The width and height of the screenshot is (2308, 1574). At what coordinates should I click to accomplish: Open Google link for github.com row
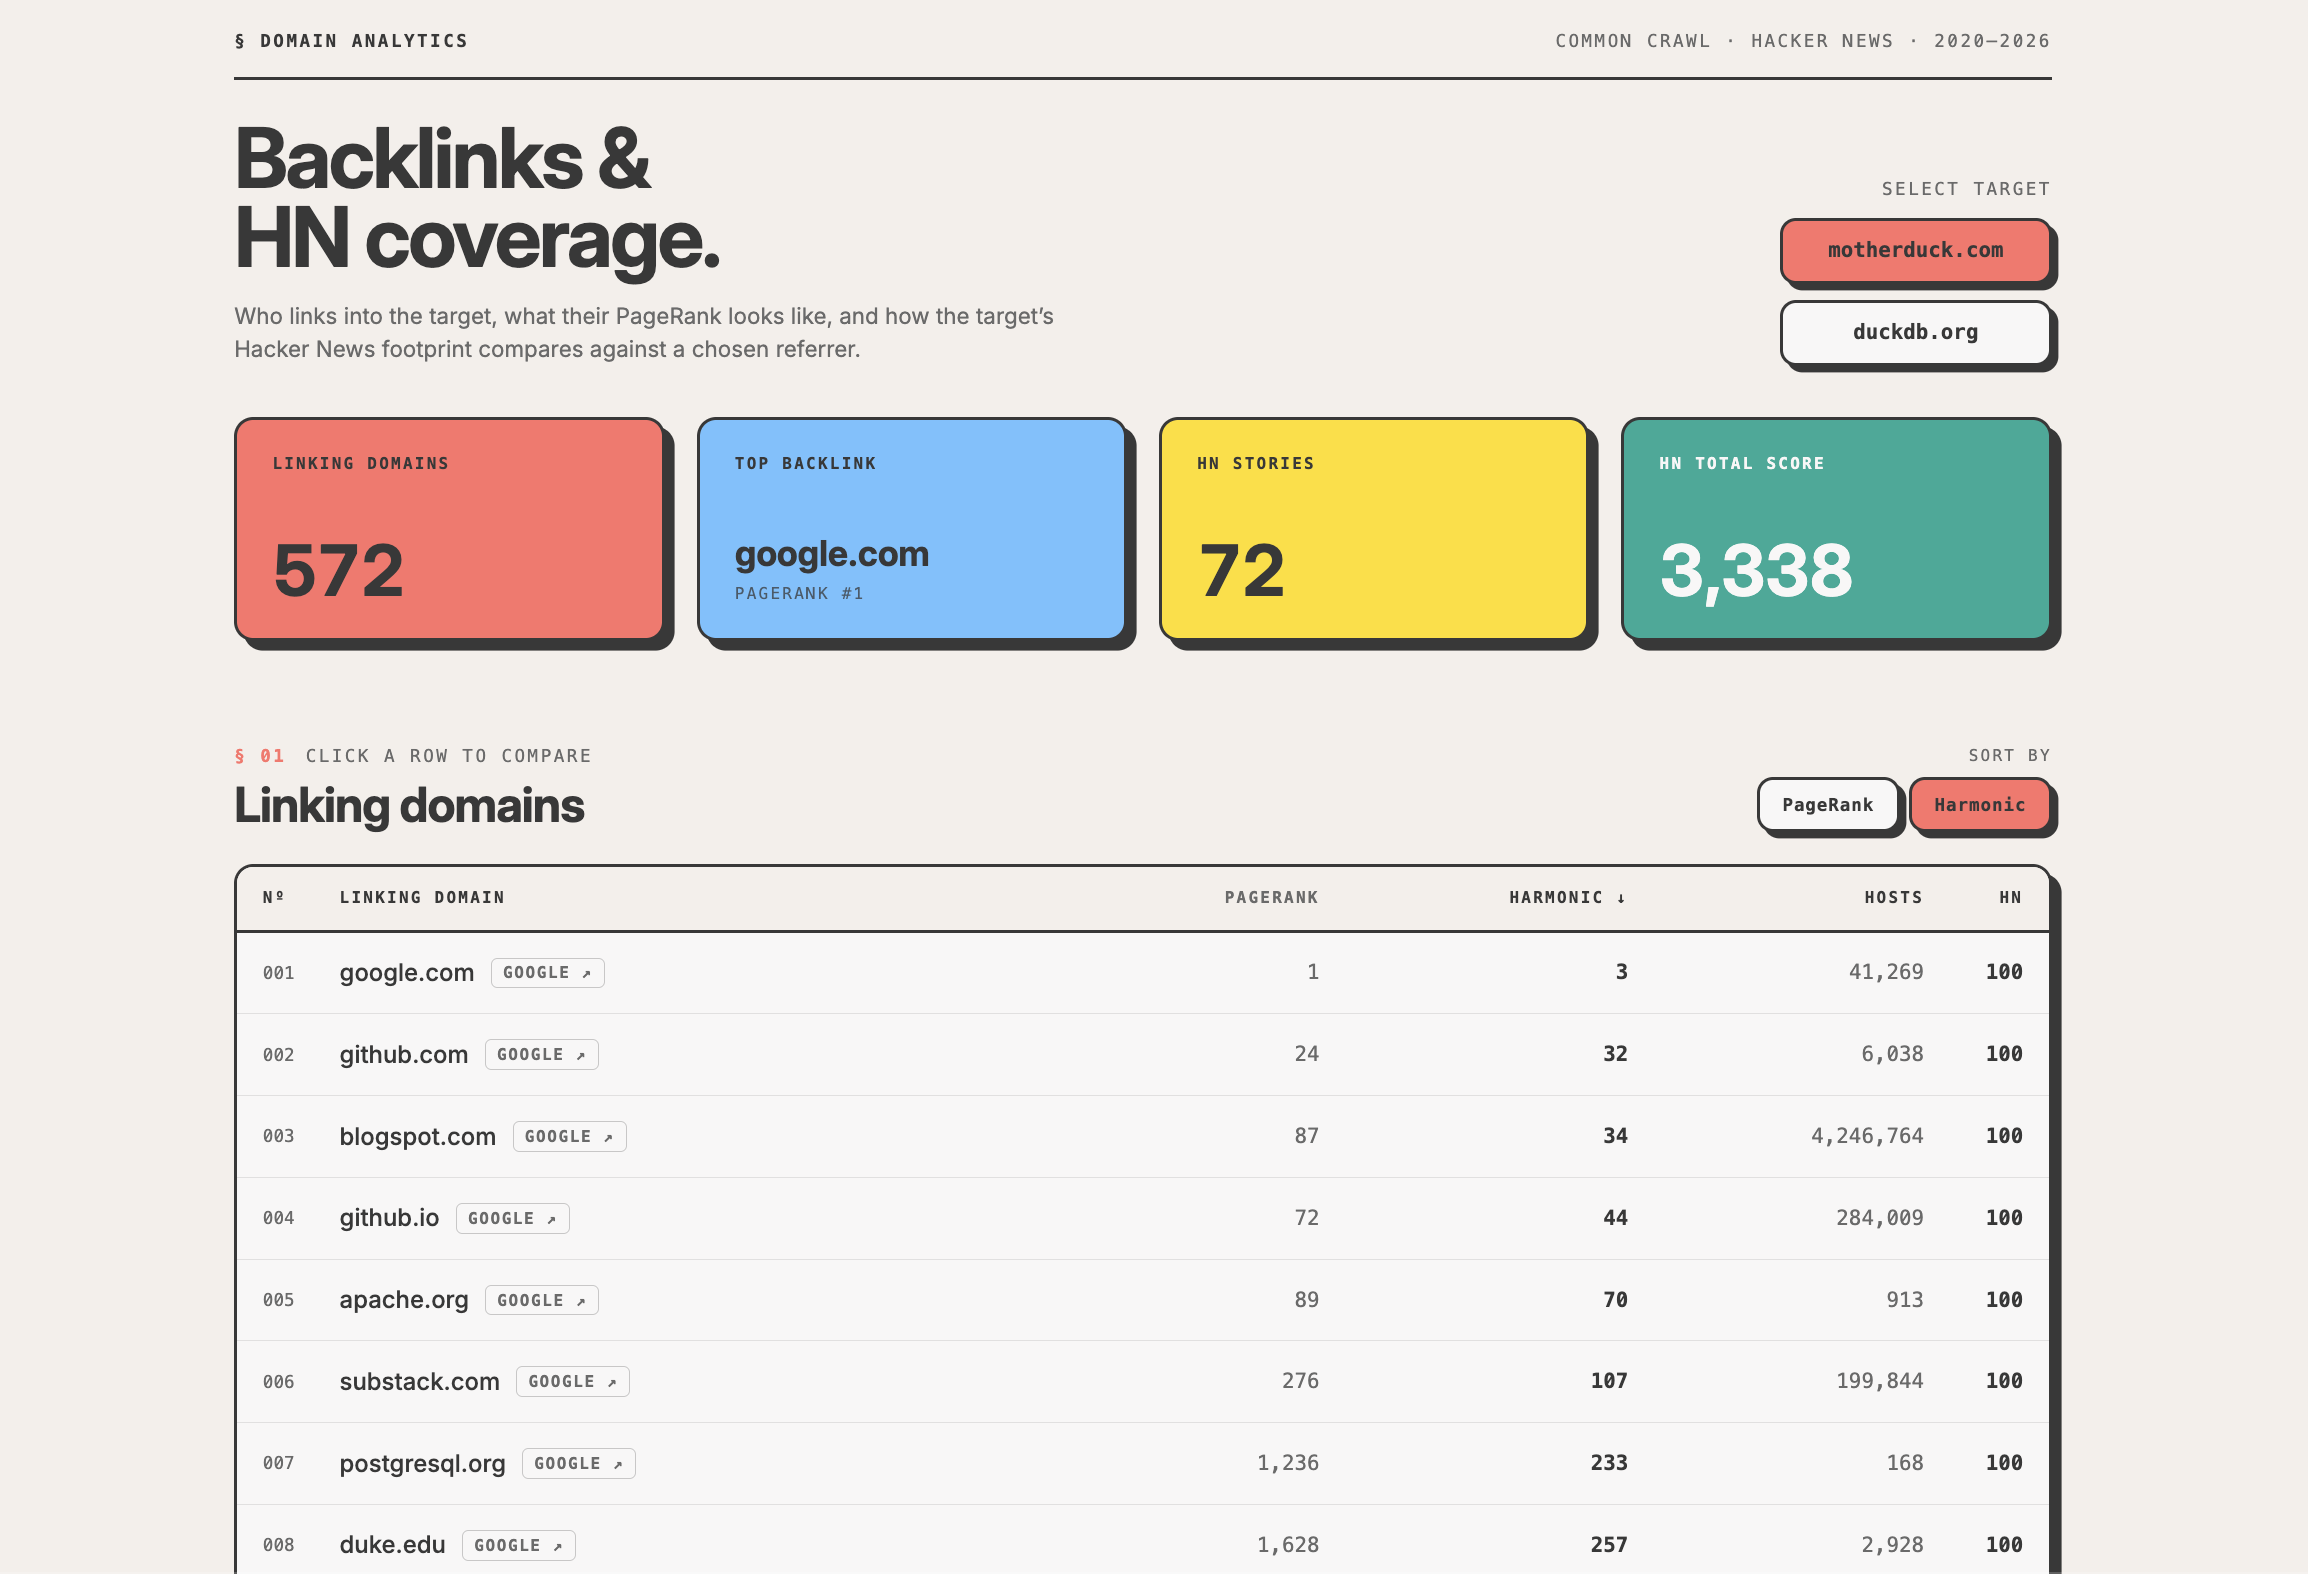(541, 1055)
